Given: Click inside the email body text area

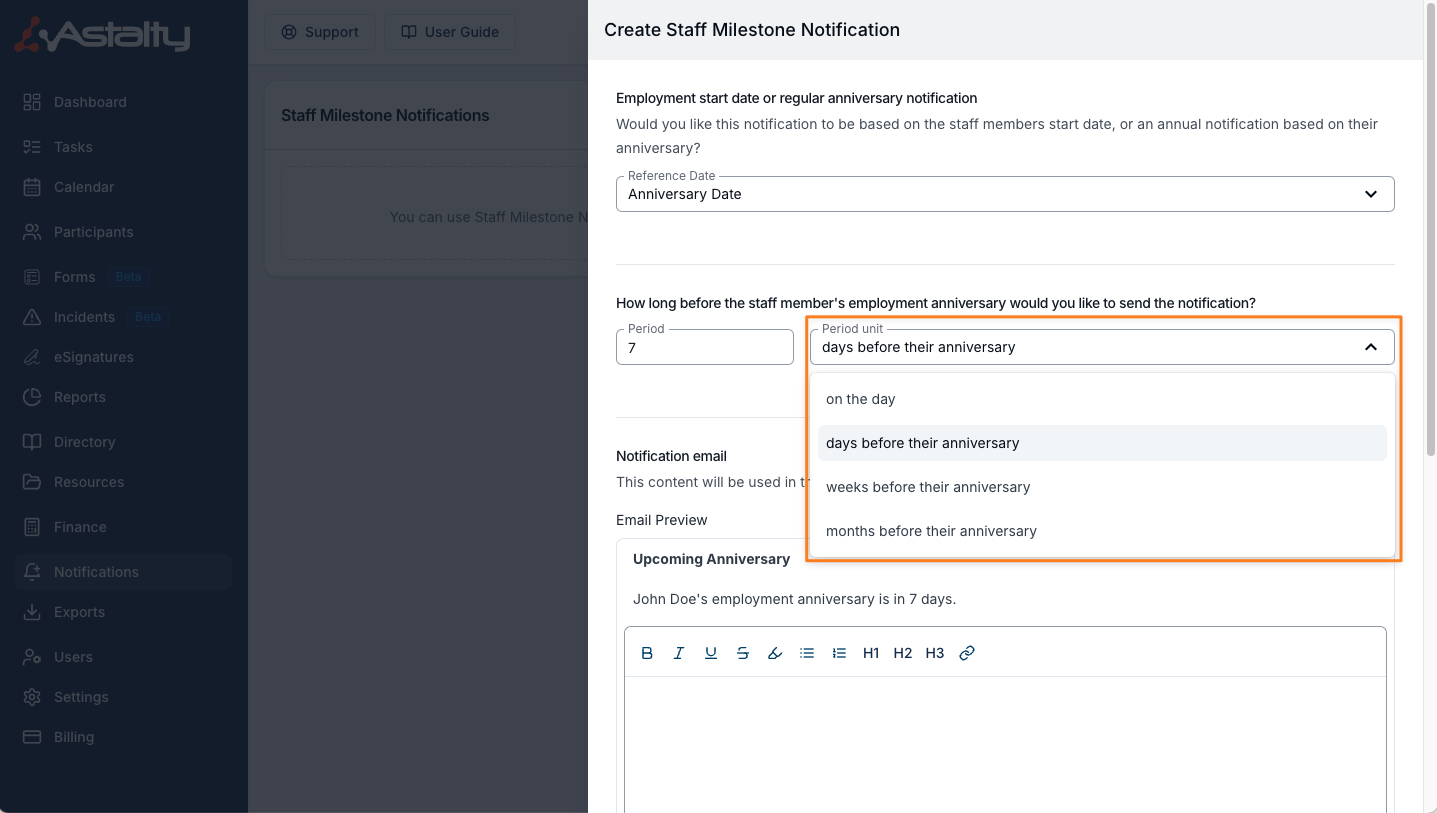Looking at the screenshot, I should click(1004, 740).
